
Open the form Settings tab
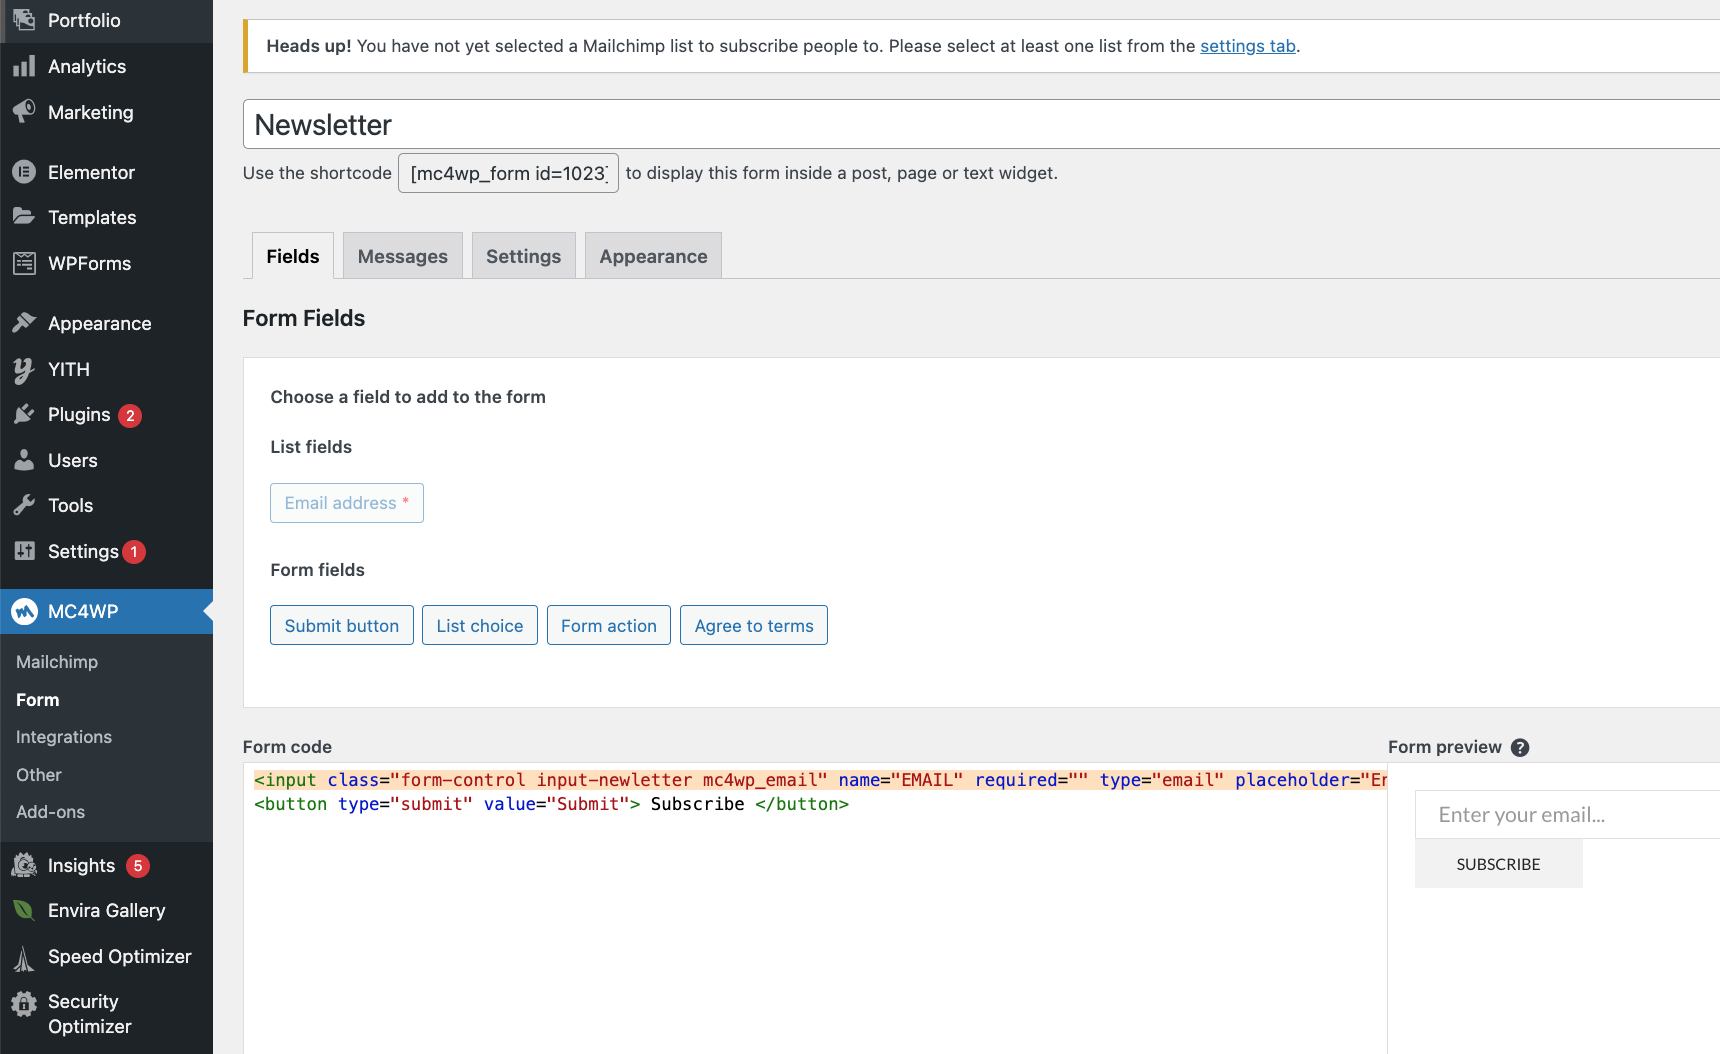pyautogui.click(x=523, y=256)
